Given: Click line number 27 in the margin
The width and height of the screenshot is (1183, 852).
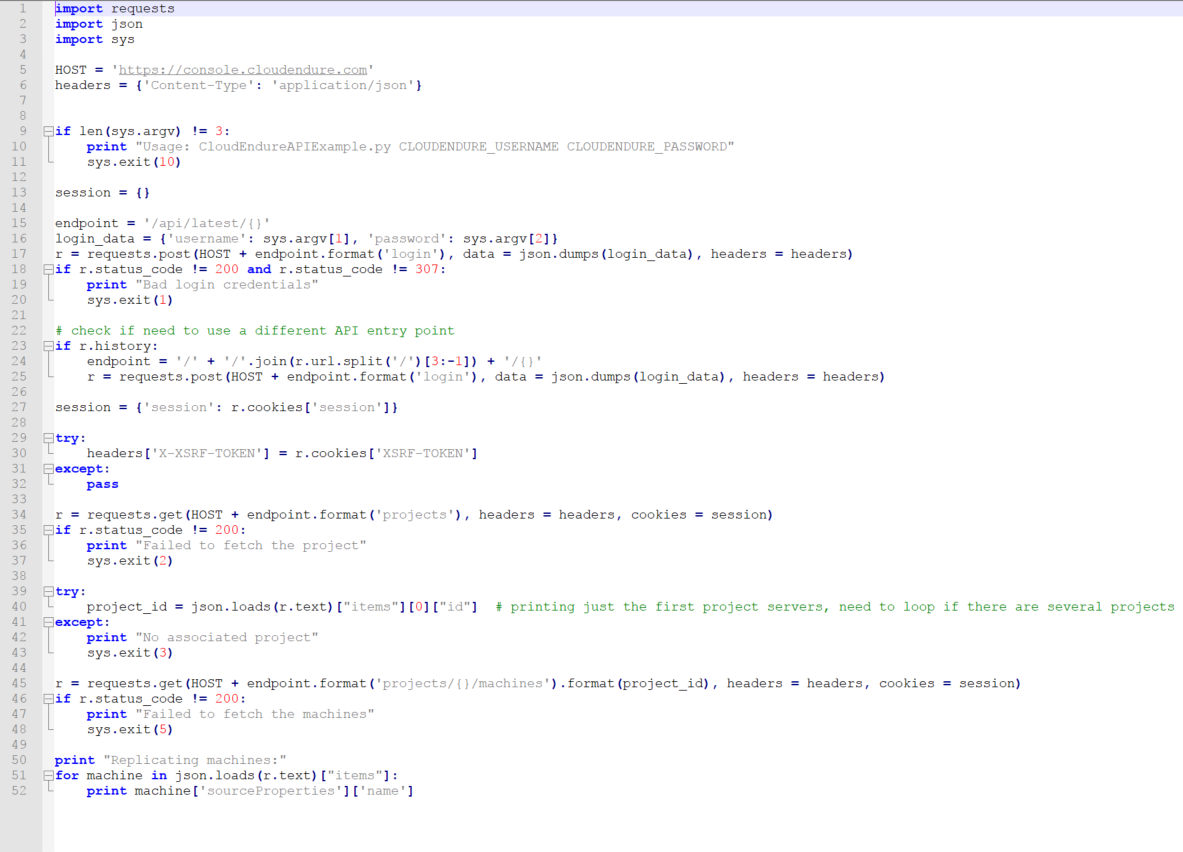Looking at the screenshot, I should (19, 408).
